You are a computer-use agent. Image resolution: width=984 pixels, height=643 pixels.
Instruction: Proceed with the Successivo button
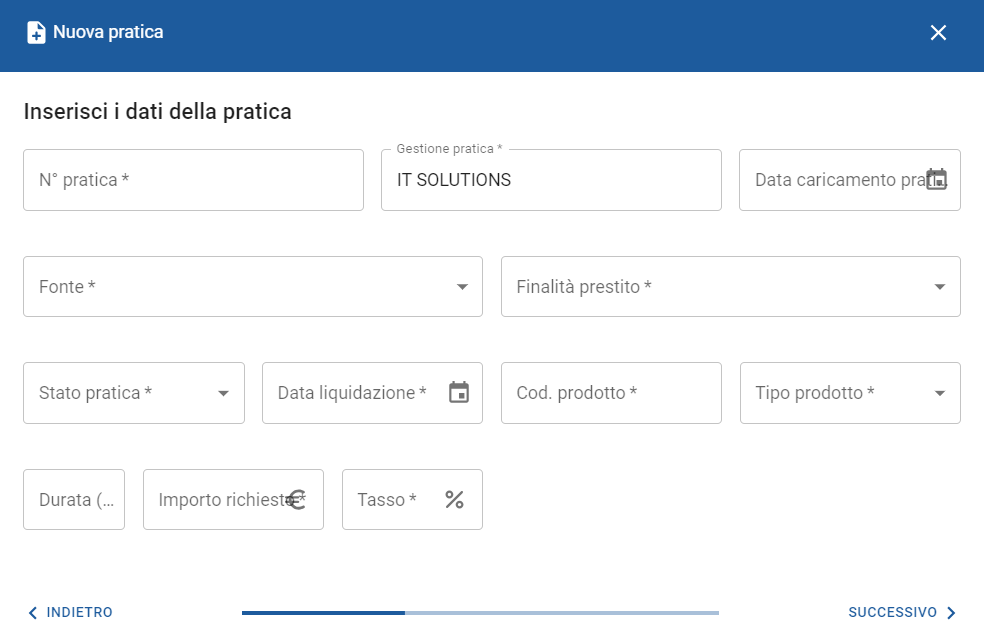pos(892,613)
